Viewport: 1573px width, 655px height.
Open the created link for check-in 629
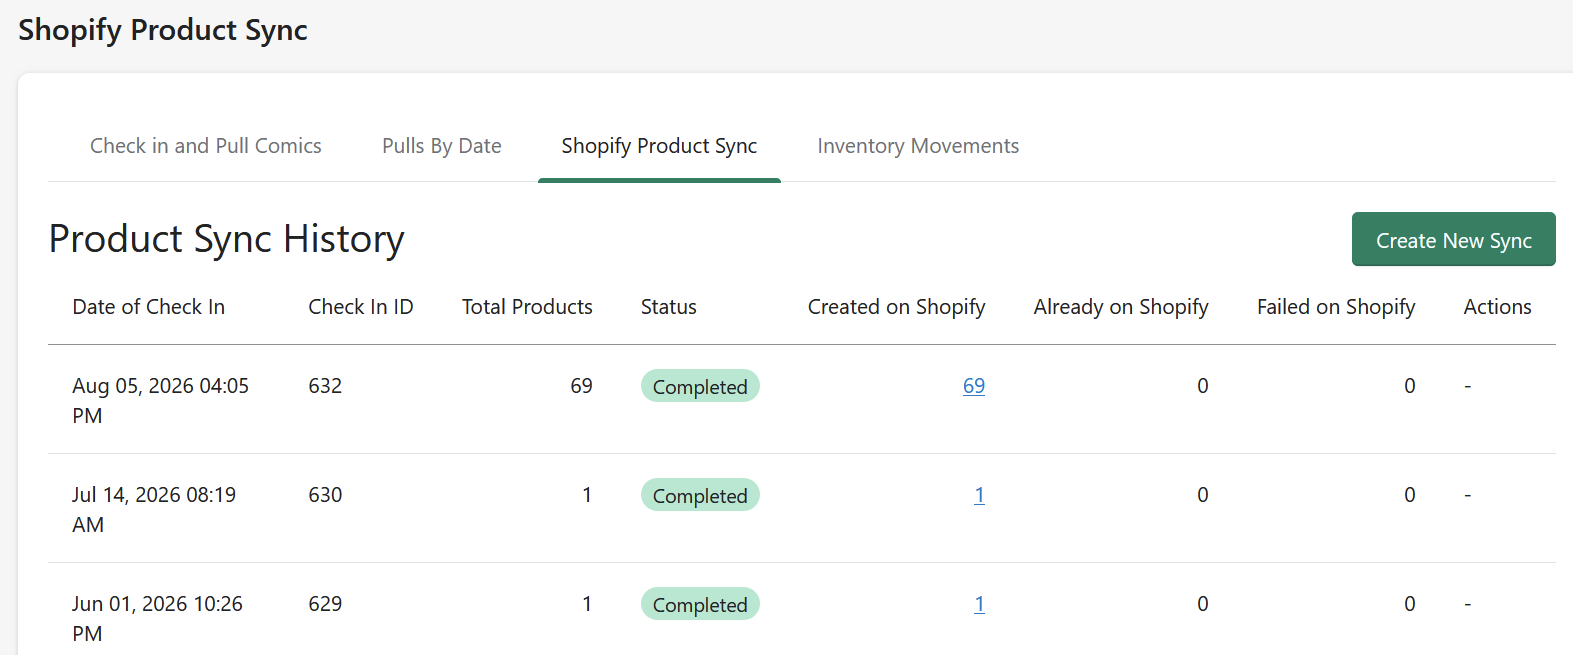pos(980,604)
